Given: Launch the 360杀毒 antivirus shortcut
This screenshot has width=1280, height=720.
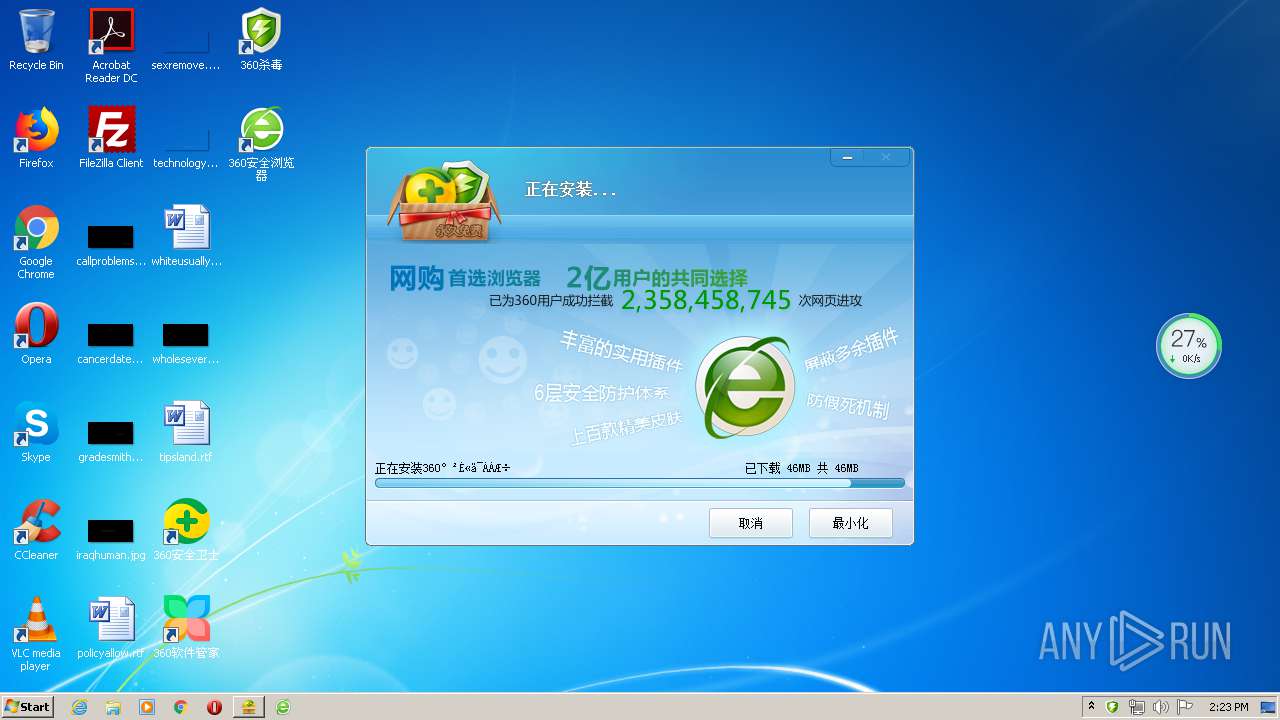Looking at the screenshot, I should [261, 40].
